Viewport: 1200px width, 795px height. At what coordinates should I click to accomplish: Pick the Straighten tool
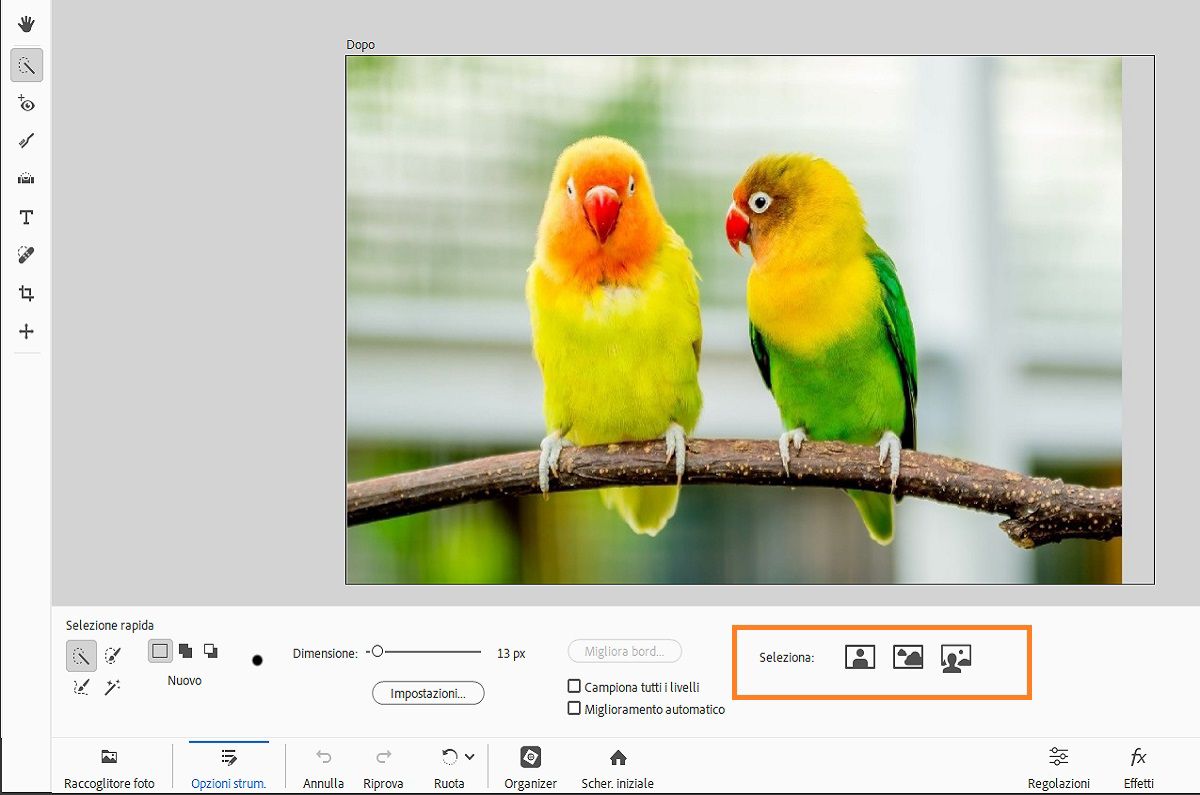click(x=26, y=179)
